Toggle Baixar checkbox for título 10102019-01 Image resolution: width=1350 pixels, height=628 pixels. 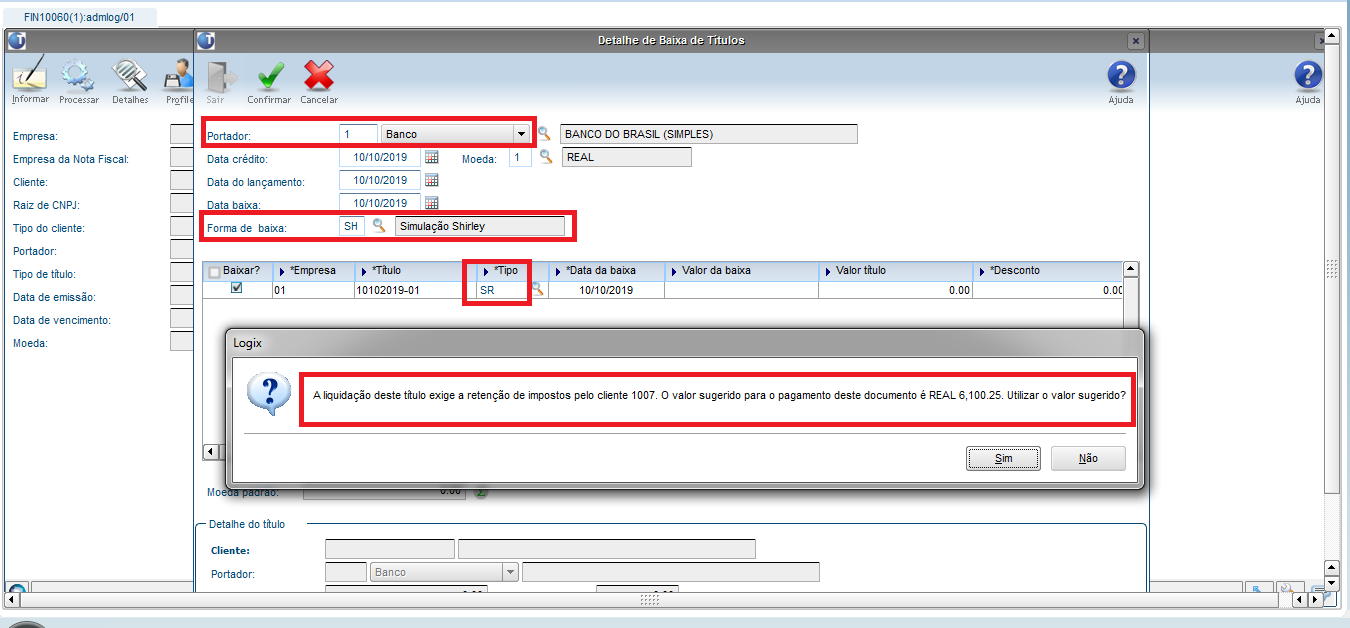pos(236,288)
